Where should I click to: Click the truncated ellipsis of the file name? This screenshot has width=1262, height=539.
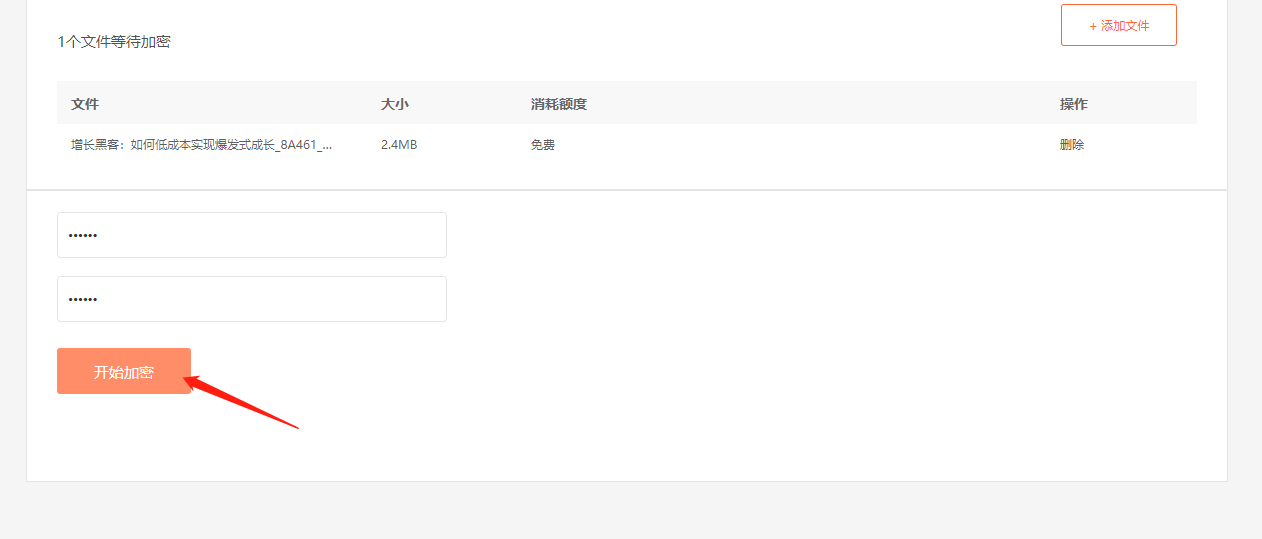point(326,145)
